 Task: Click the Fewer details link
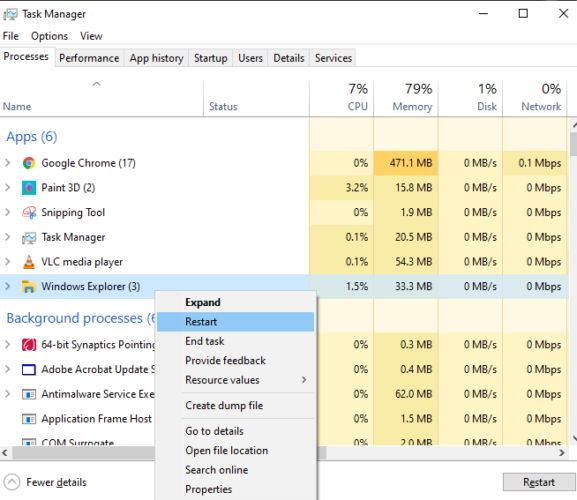56,482
